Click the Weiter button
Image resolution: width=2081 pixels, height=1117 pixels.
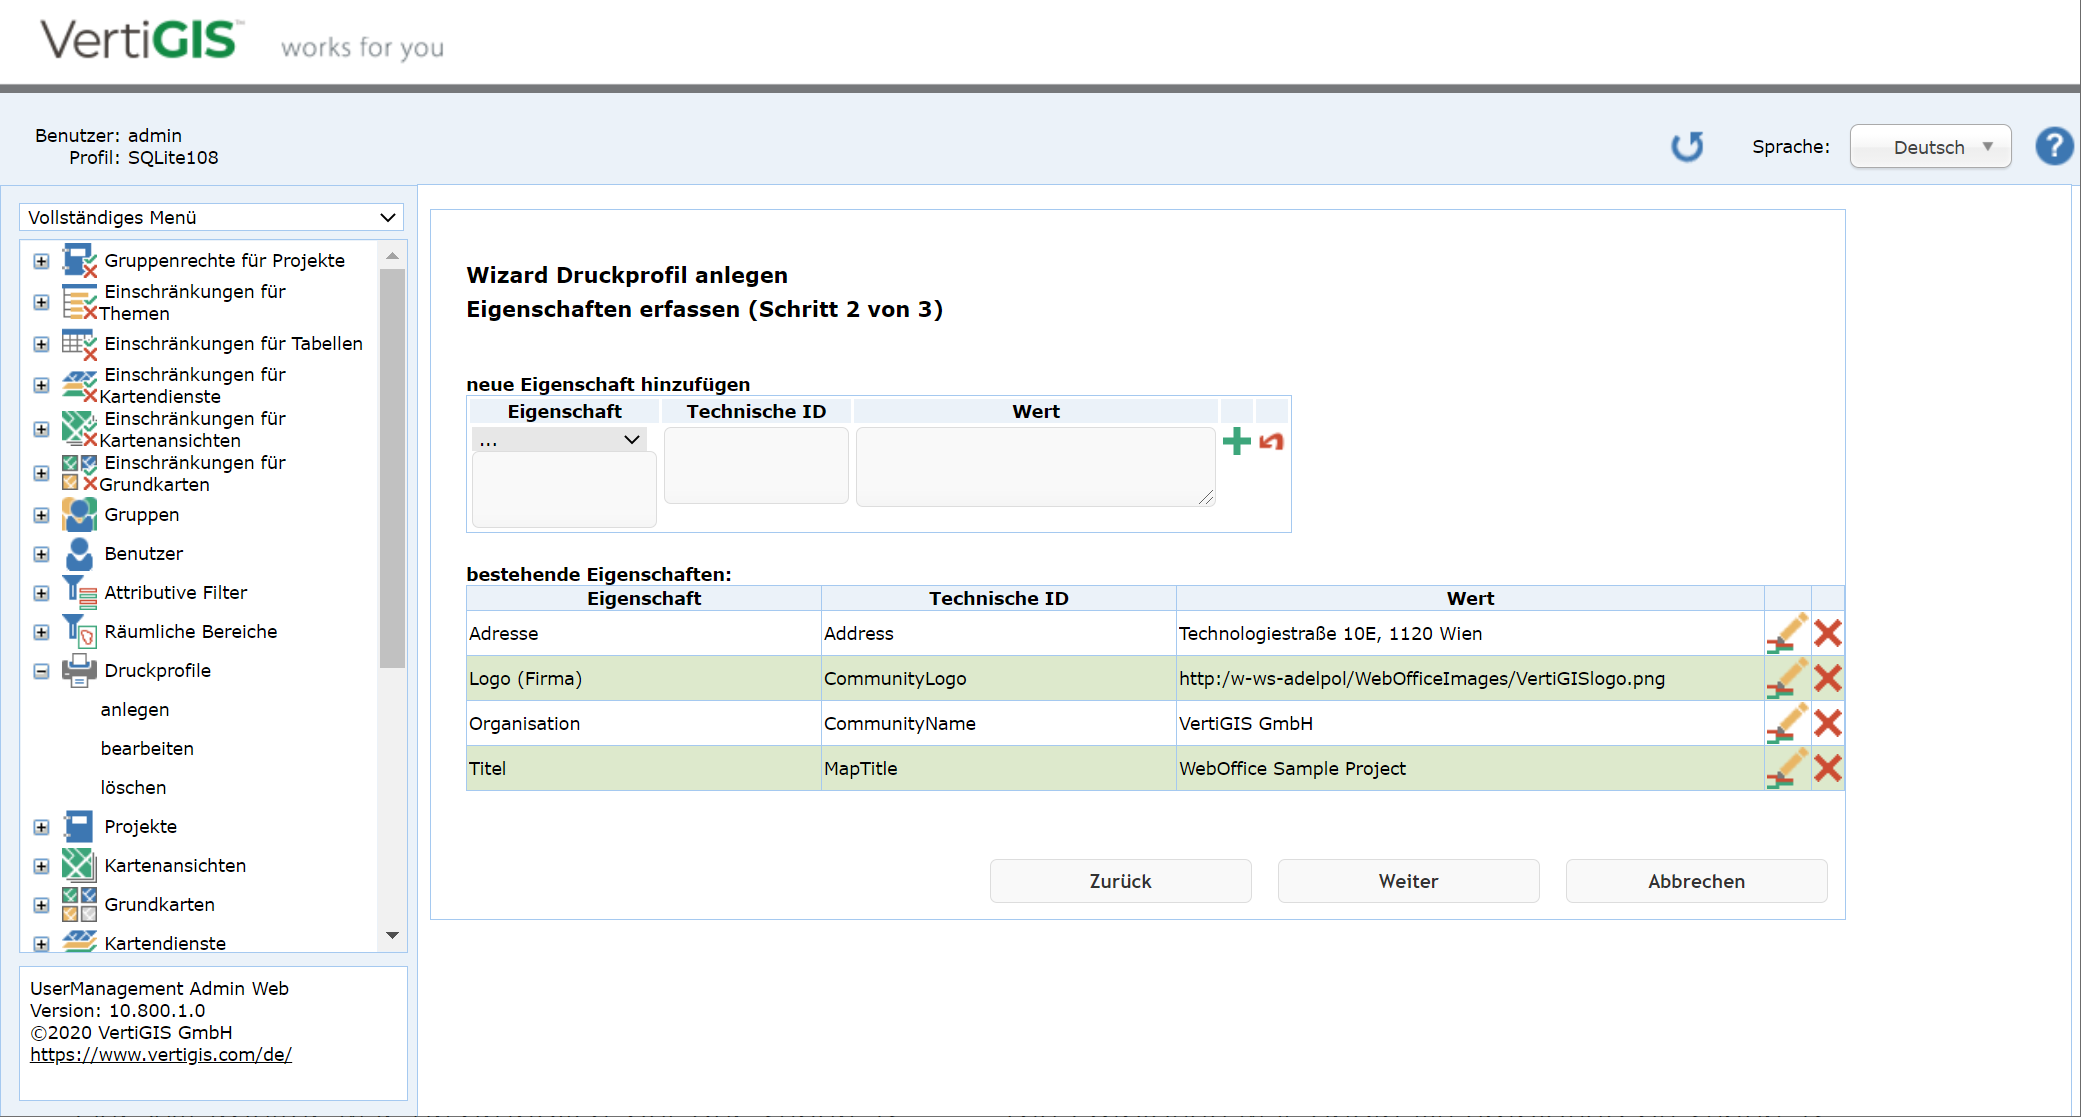1408,881
